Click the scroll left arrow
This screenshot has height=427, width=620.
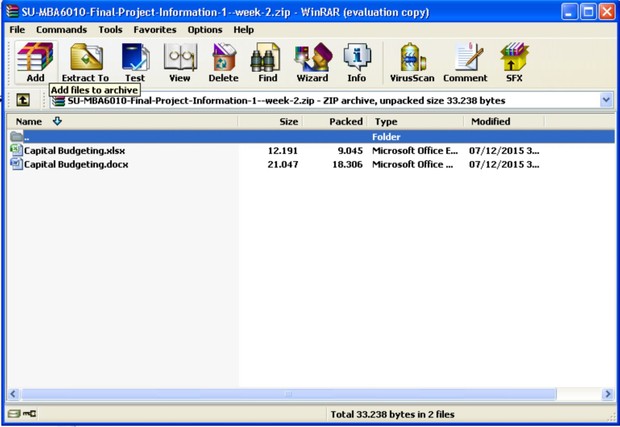13,394
